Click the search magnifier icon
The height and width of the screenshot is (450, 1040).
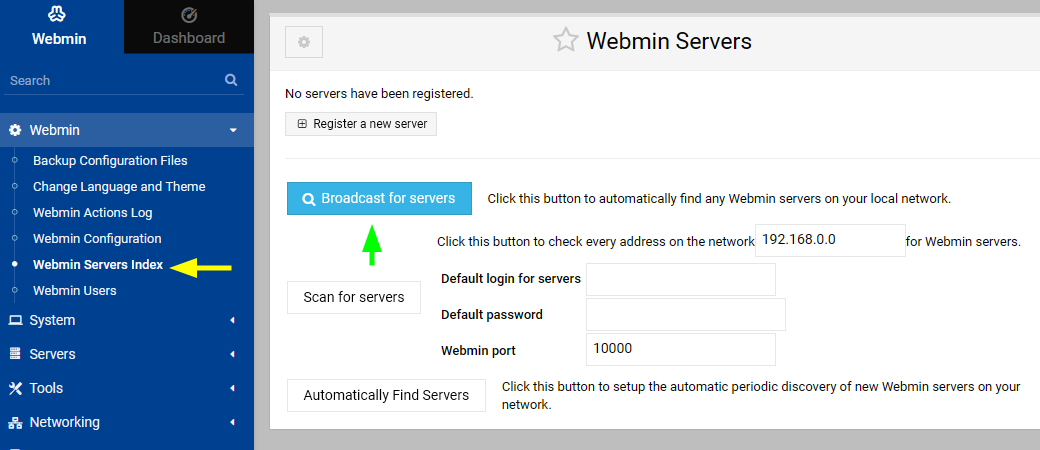pos(231,80)
